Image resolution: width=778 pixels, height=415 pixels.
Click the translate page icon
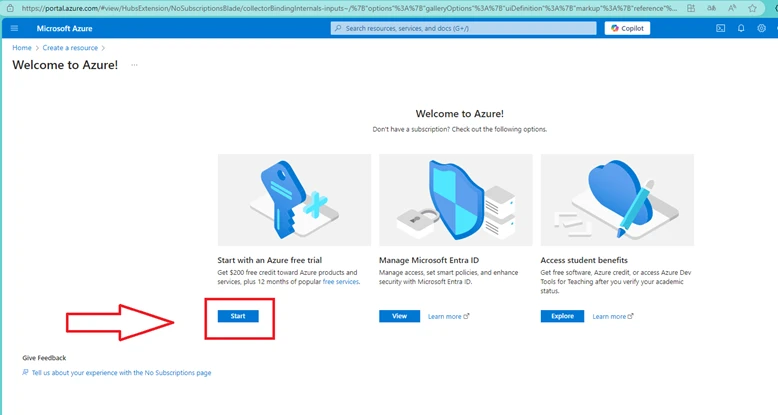coord(712,8)
